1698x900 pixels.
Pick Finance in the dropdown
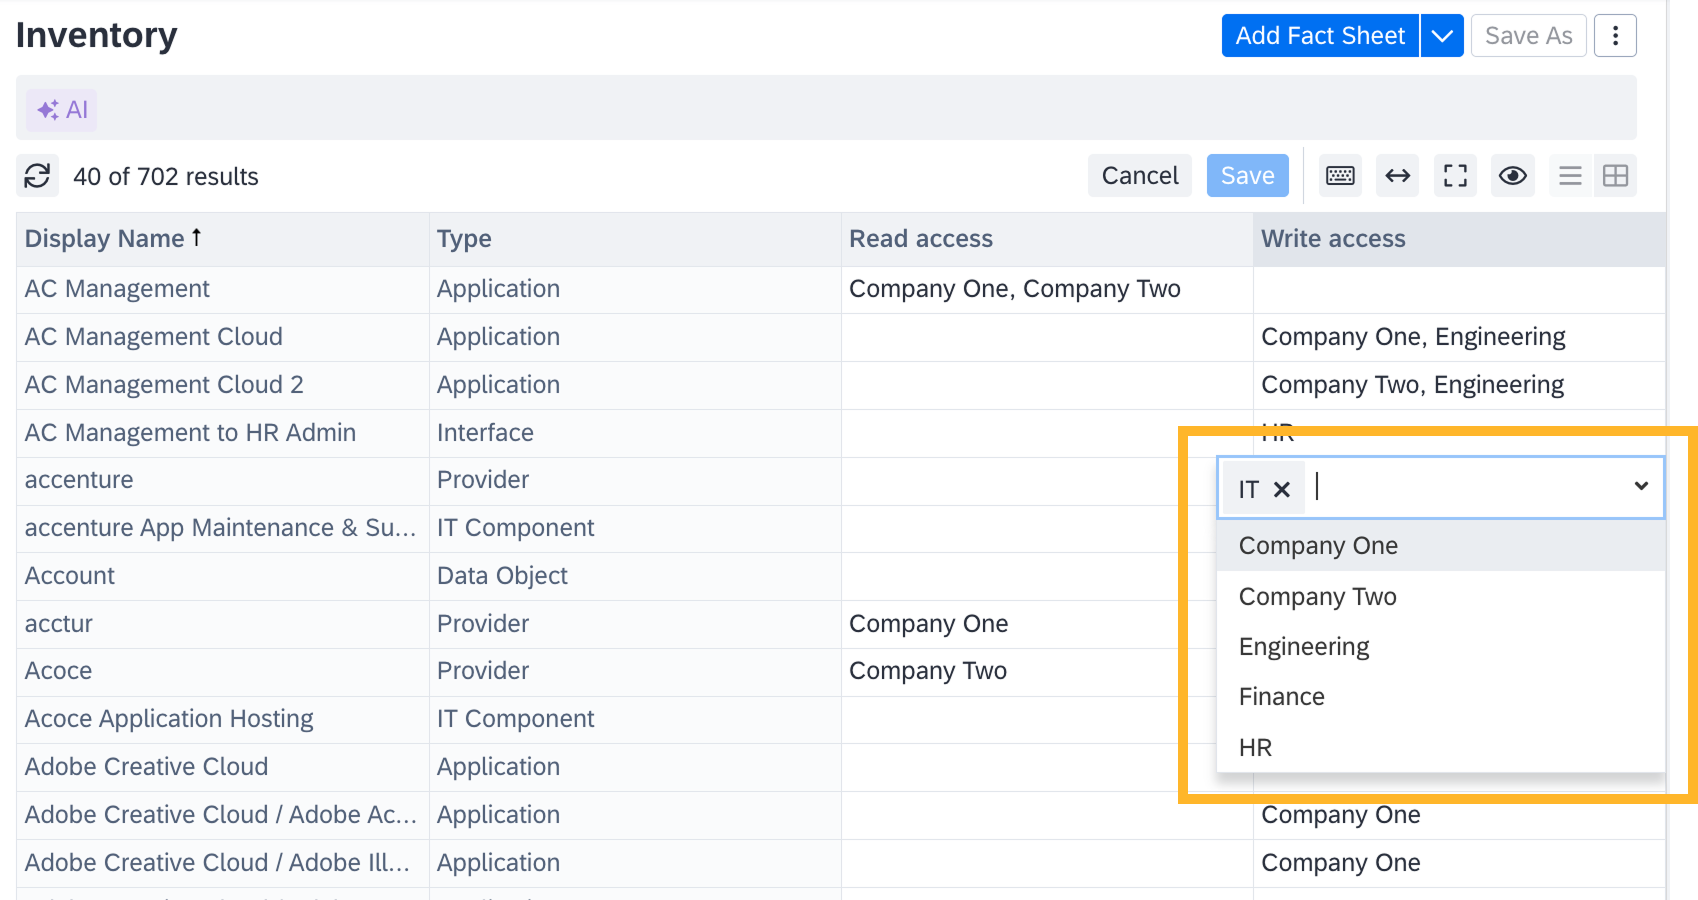tap(1282, 697)
